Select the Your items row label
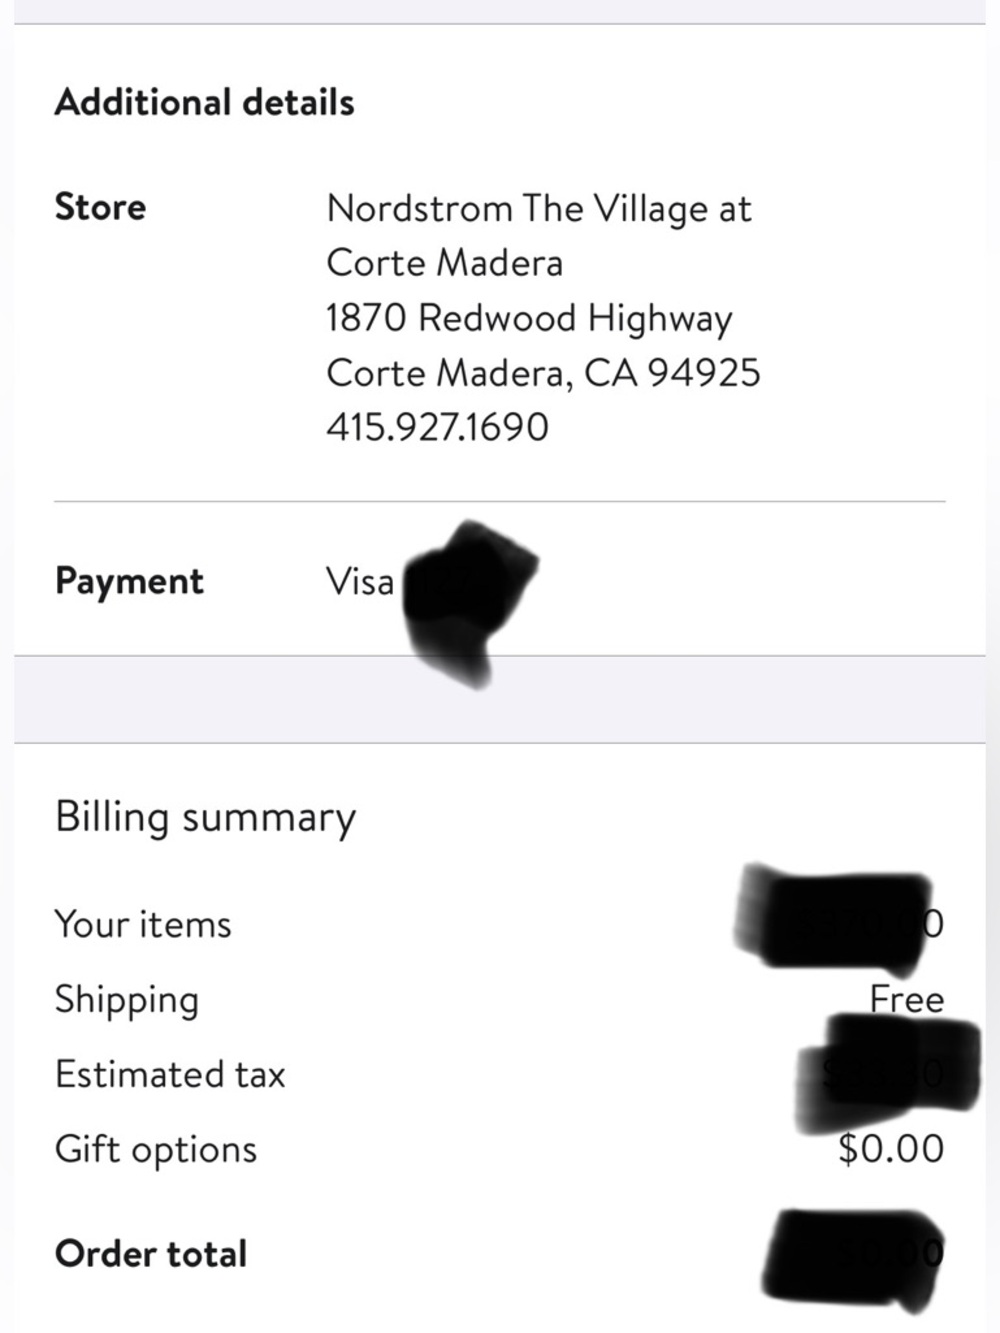 [x=143, y=924]
